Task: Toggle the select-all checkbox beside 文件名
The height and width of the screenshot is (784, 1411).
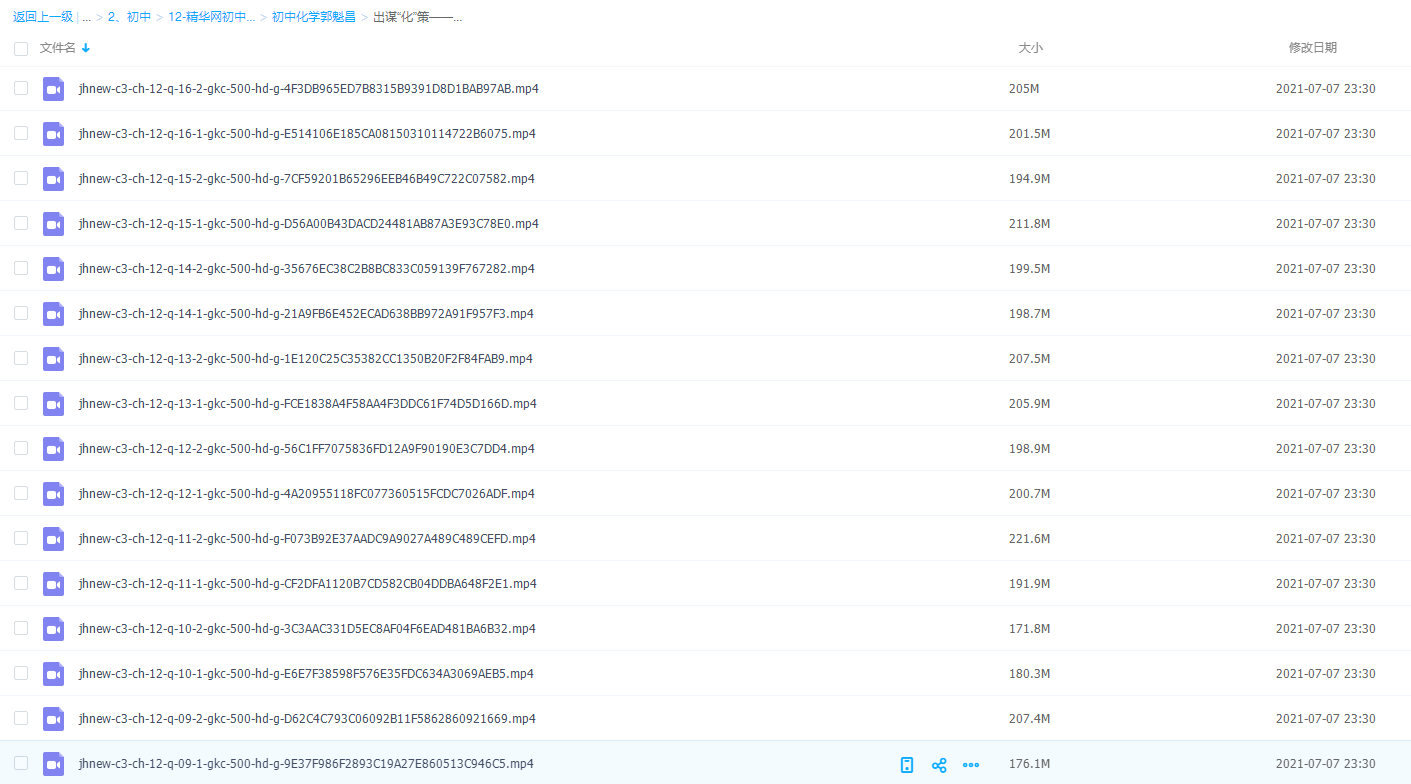Action: click(21, 48)
